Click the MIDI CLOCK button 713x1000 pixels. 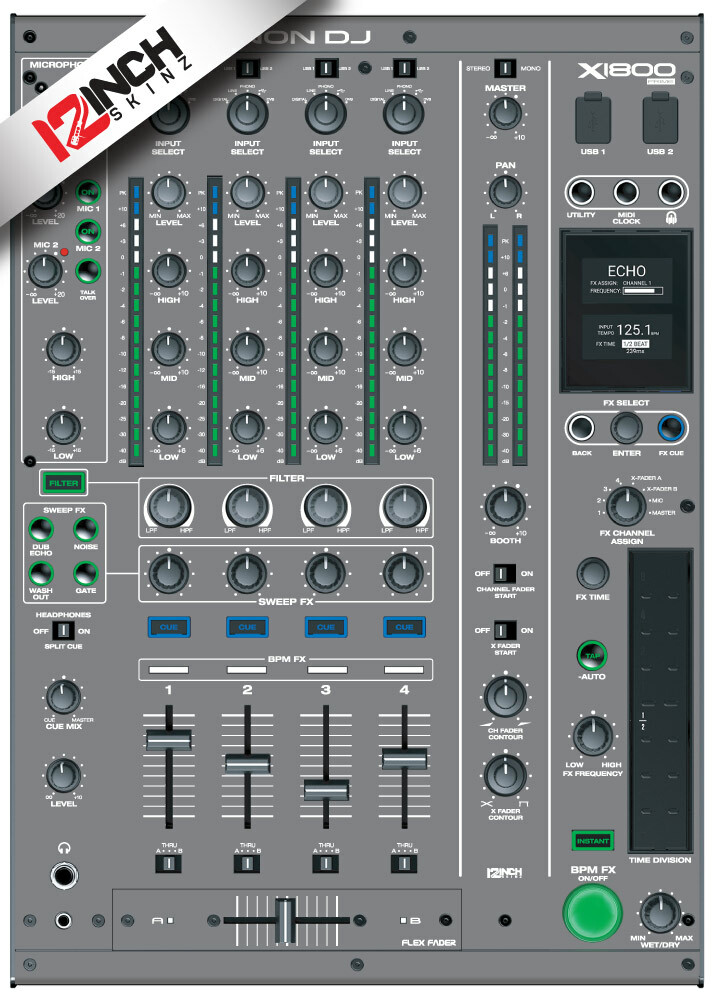point(626,192)
